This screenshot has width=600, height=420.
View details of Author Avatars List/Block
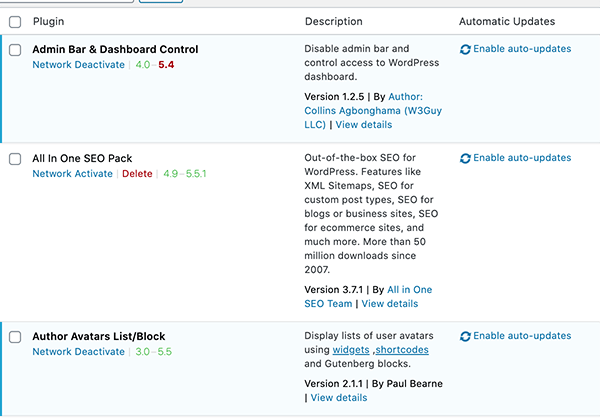[x=339, y=398]
